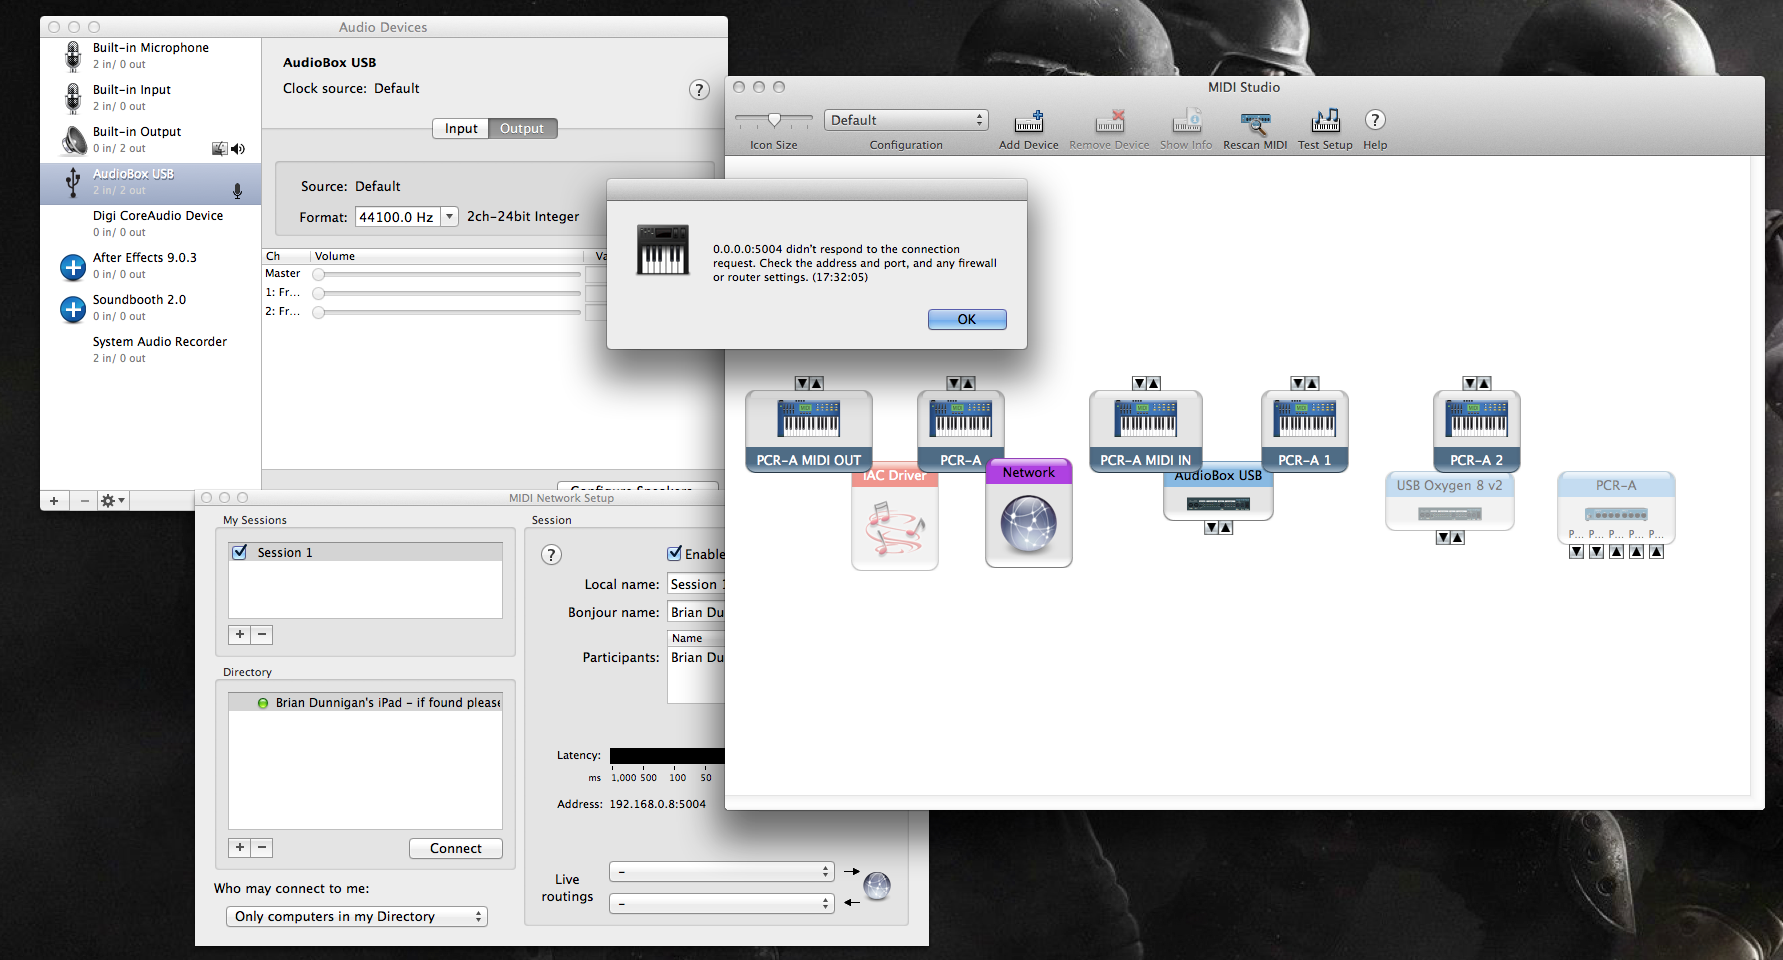Click the speaker icon on Built-in Output row
The width and height of the screenshot is (1783, 960).
(238, 149)
